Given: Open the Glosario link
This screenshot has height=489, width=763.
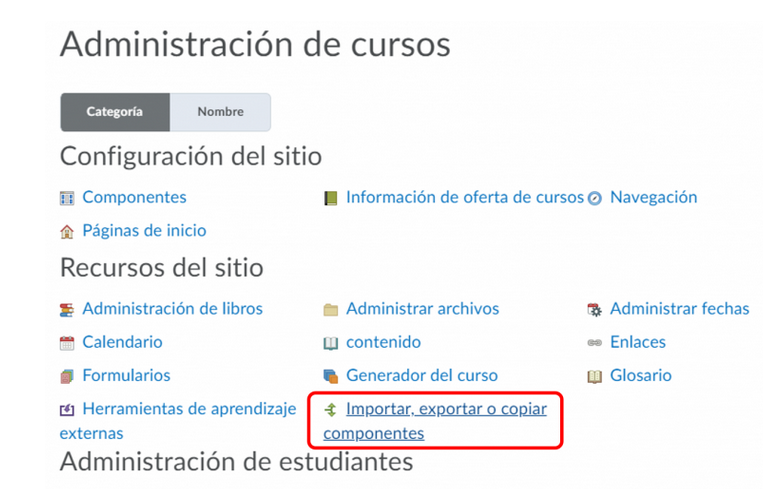Looking at the screenshot, I should click(x=640, y=375).
